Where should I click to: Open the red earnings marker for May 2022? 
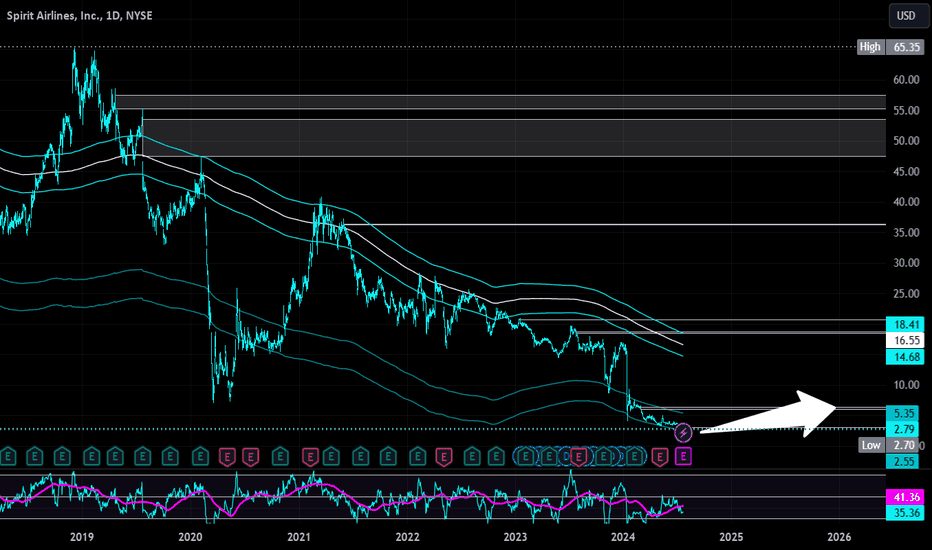point(443,457)
